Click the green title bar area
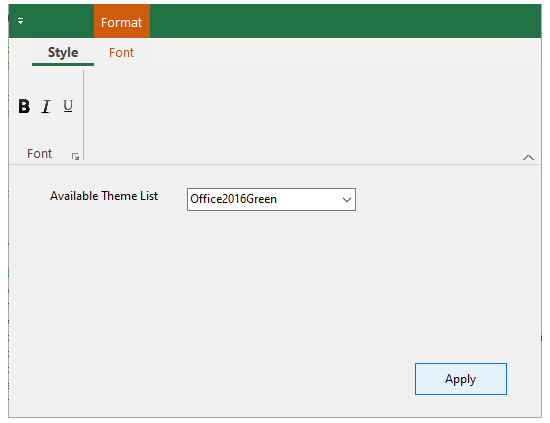Viewport: 550px width, 423px height. pyautogui.click(x=345, y=21)
